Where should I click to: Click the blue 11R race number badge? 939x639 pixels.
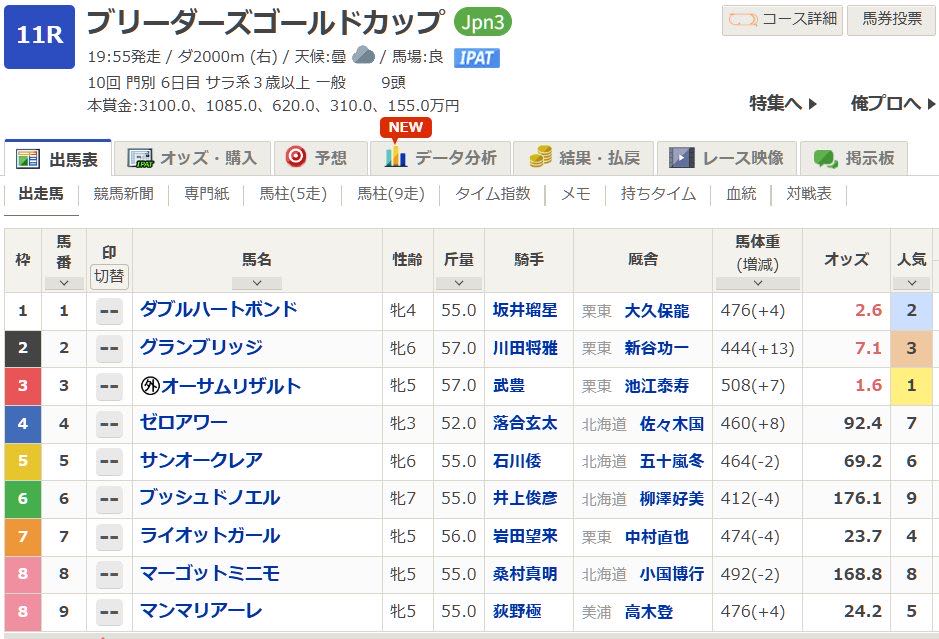coord(40,37)
